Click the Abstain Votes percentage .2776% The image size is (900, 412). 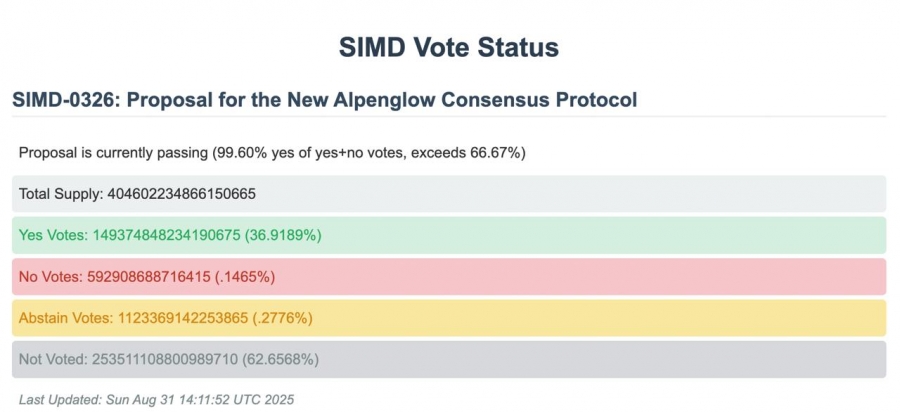[282, 318]
